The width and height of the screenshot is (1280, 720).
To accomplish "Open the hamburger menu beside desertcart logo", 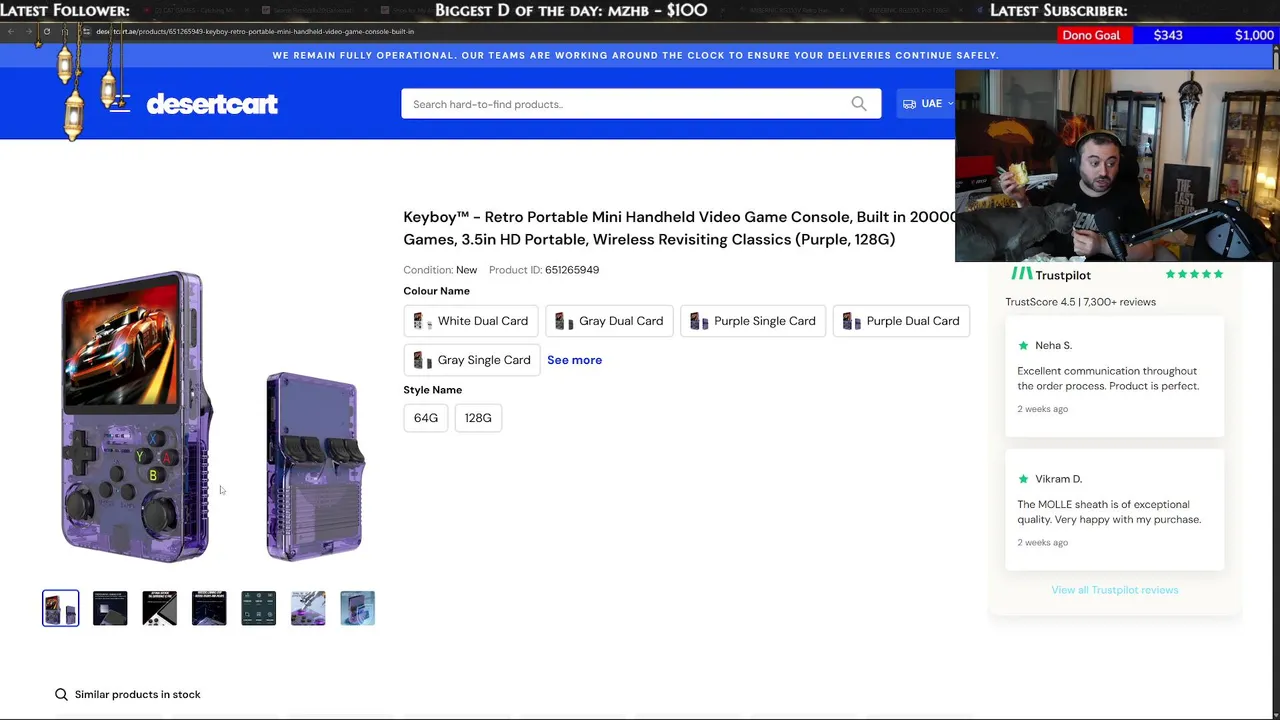I will (120, 103).
